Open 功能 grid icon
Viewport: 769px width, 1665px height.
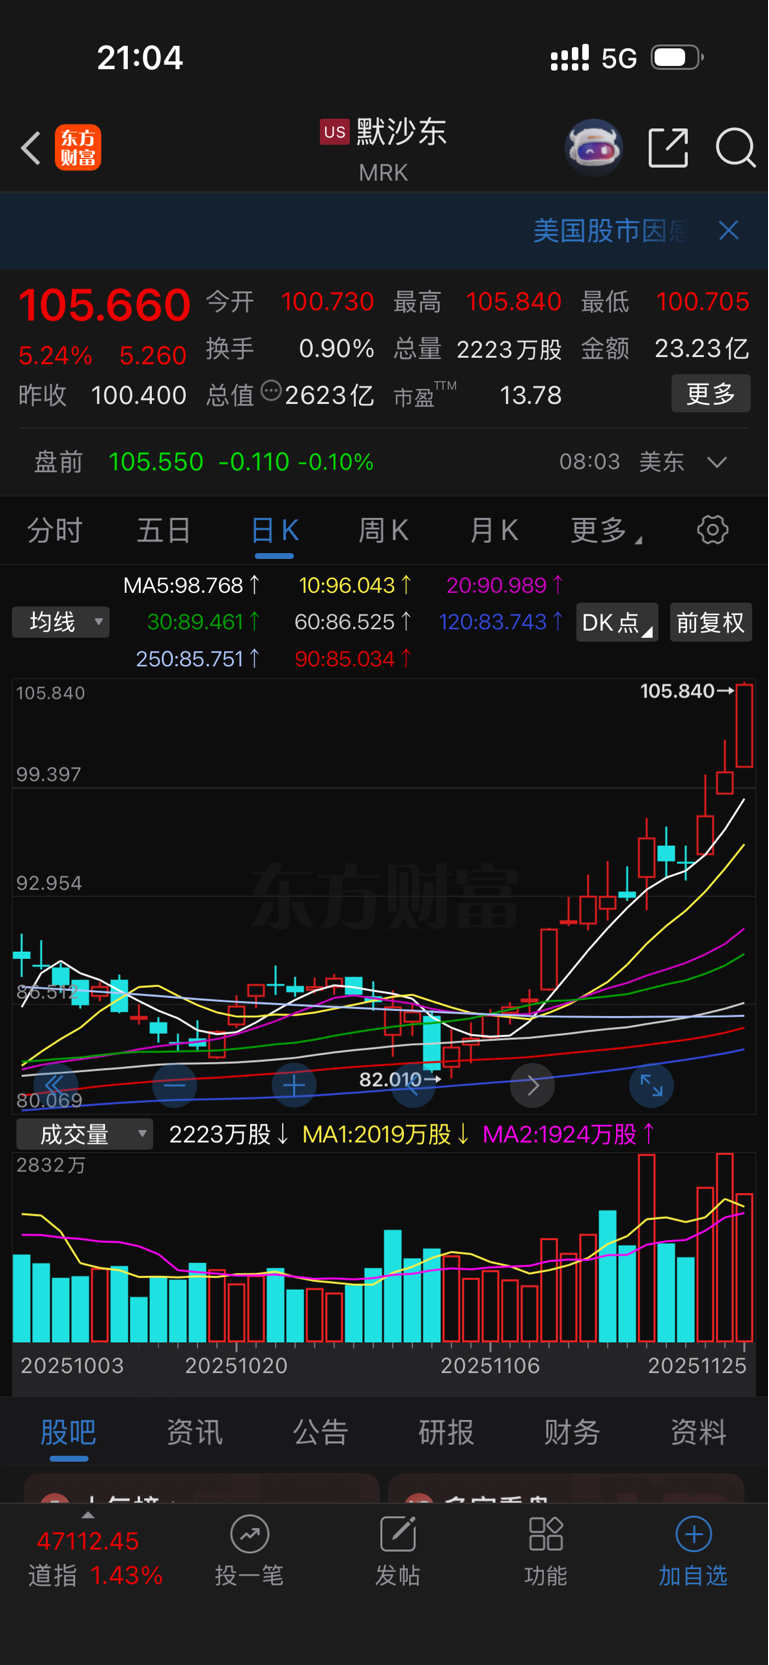pyautogui.click(x=546, y=1534)
